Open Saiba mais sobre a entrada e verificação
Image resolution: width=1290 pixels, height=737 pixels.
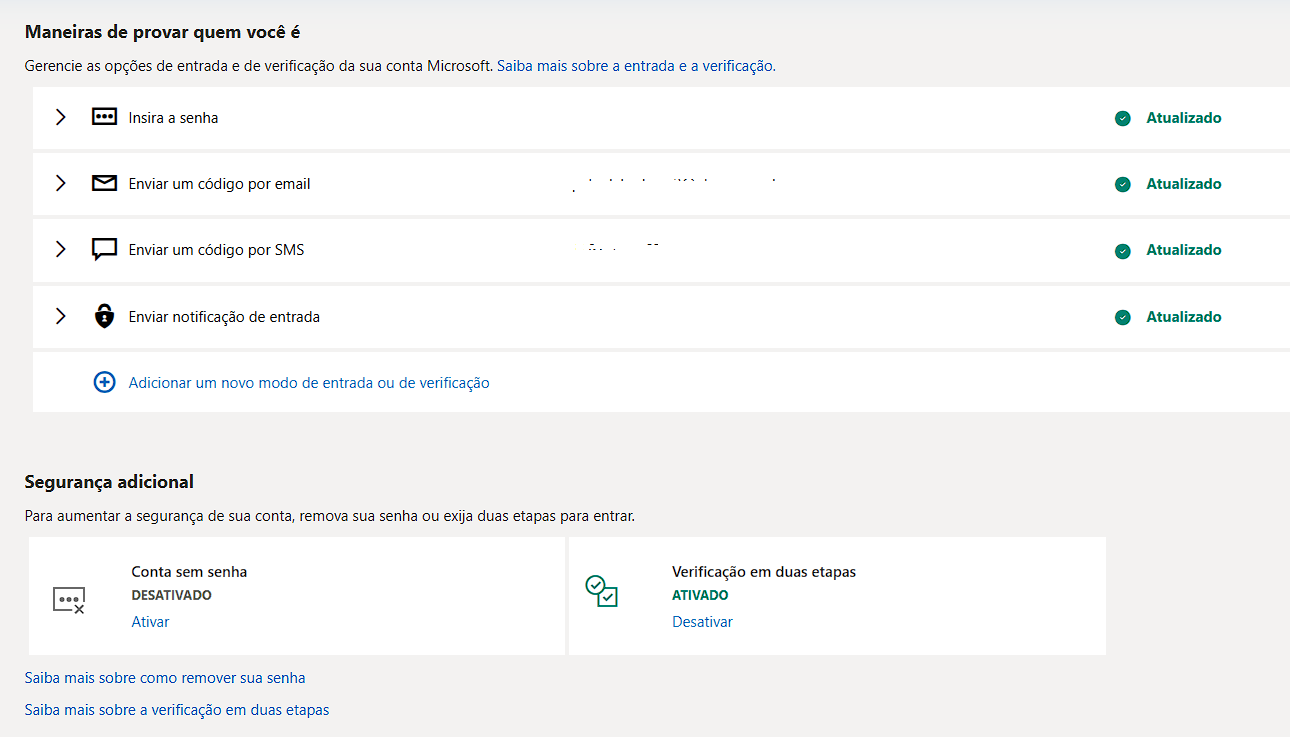click(x=635, y=66)
